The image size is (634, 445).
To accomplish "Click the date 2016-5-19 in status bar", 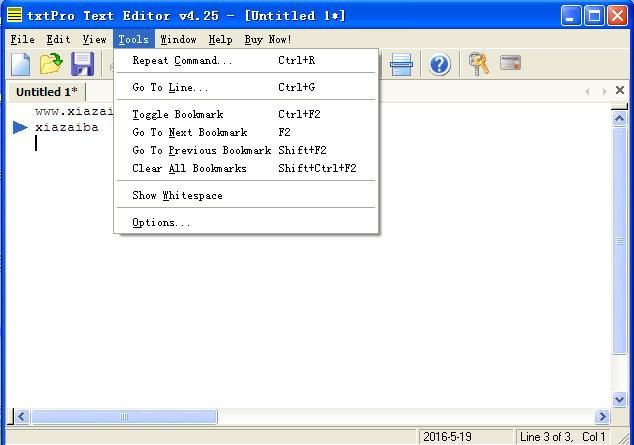I will [x=447, y=437].
